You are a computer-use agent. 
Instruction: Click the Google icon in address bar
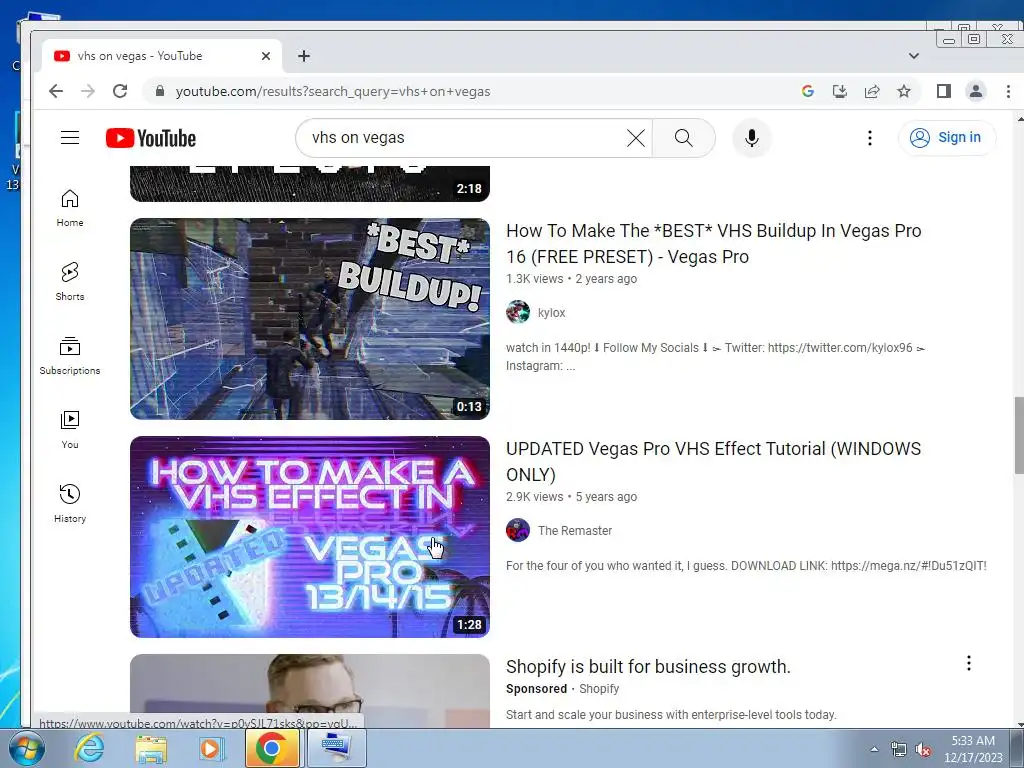(808, 91)
